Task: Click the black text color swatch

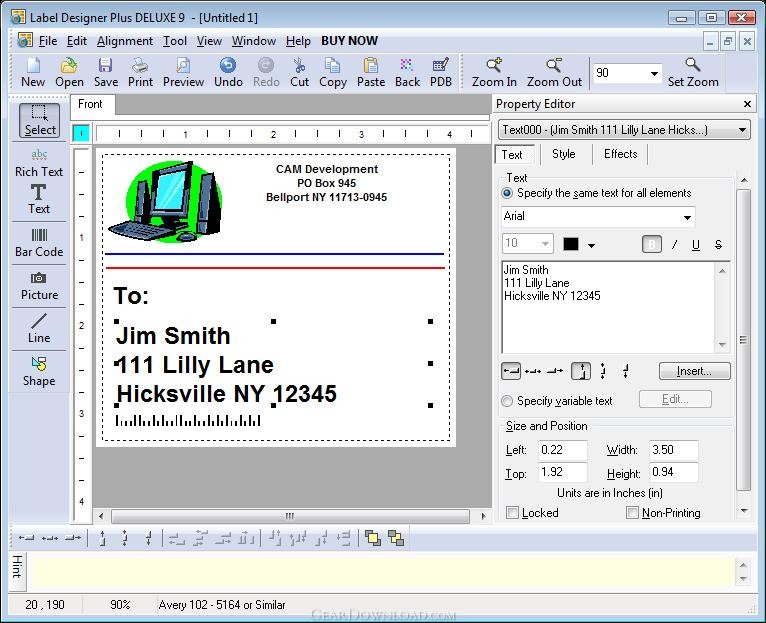Action: pos(571,244)
